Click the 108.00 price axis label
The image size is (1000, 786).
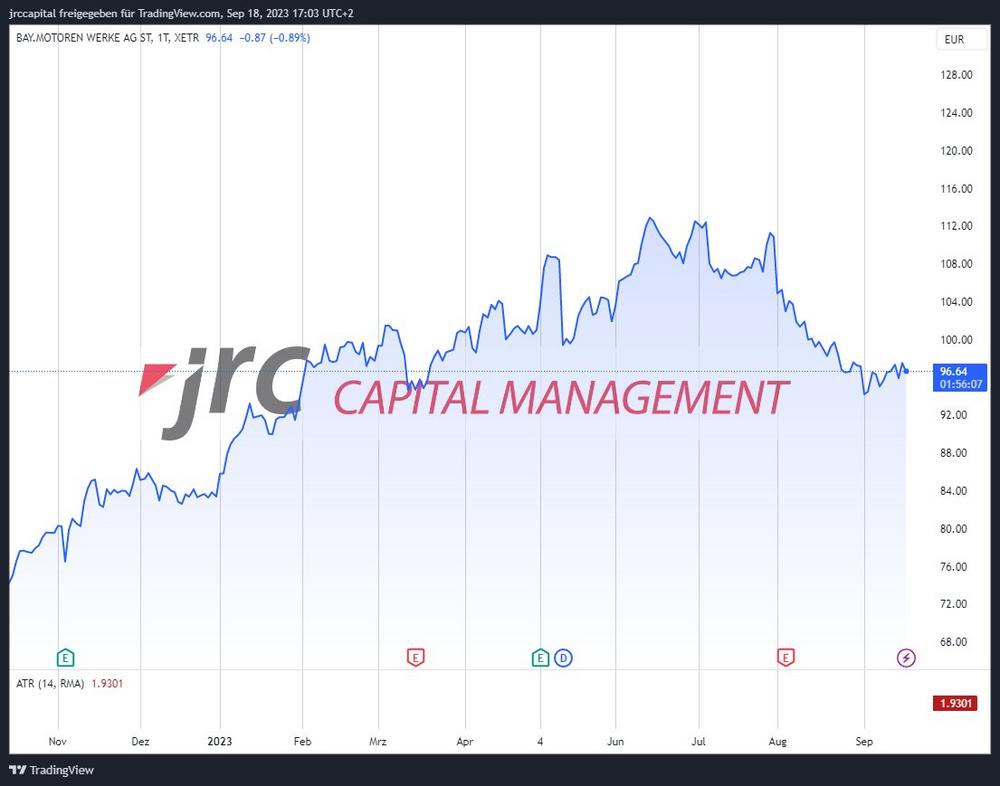coord(956,263)
